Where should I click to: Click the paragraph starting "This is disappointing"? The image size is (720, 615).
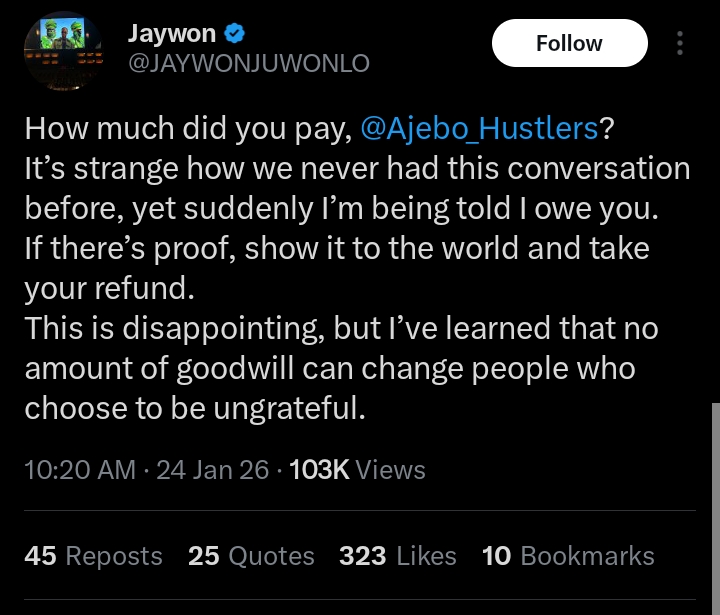(342, 328)
